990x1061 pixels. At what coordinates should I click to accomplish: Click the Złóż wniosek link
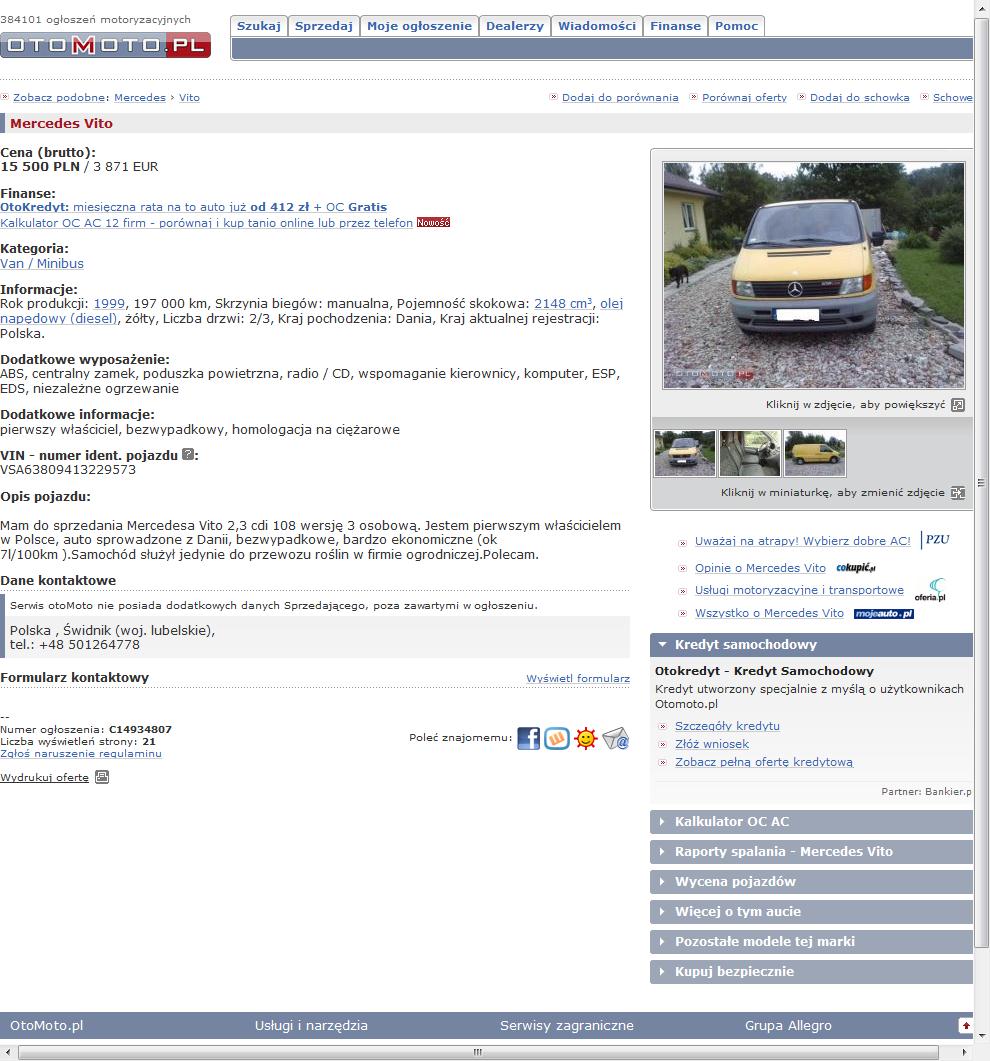point(712,744)
